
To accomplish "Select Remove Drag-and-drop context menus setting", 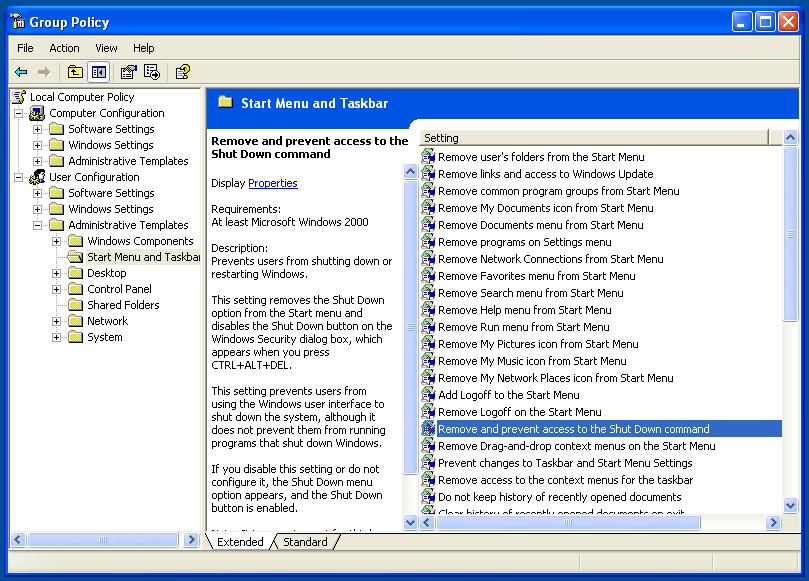I will (x=576, y=446).
